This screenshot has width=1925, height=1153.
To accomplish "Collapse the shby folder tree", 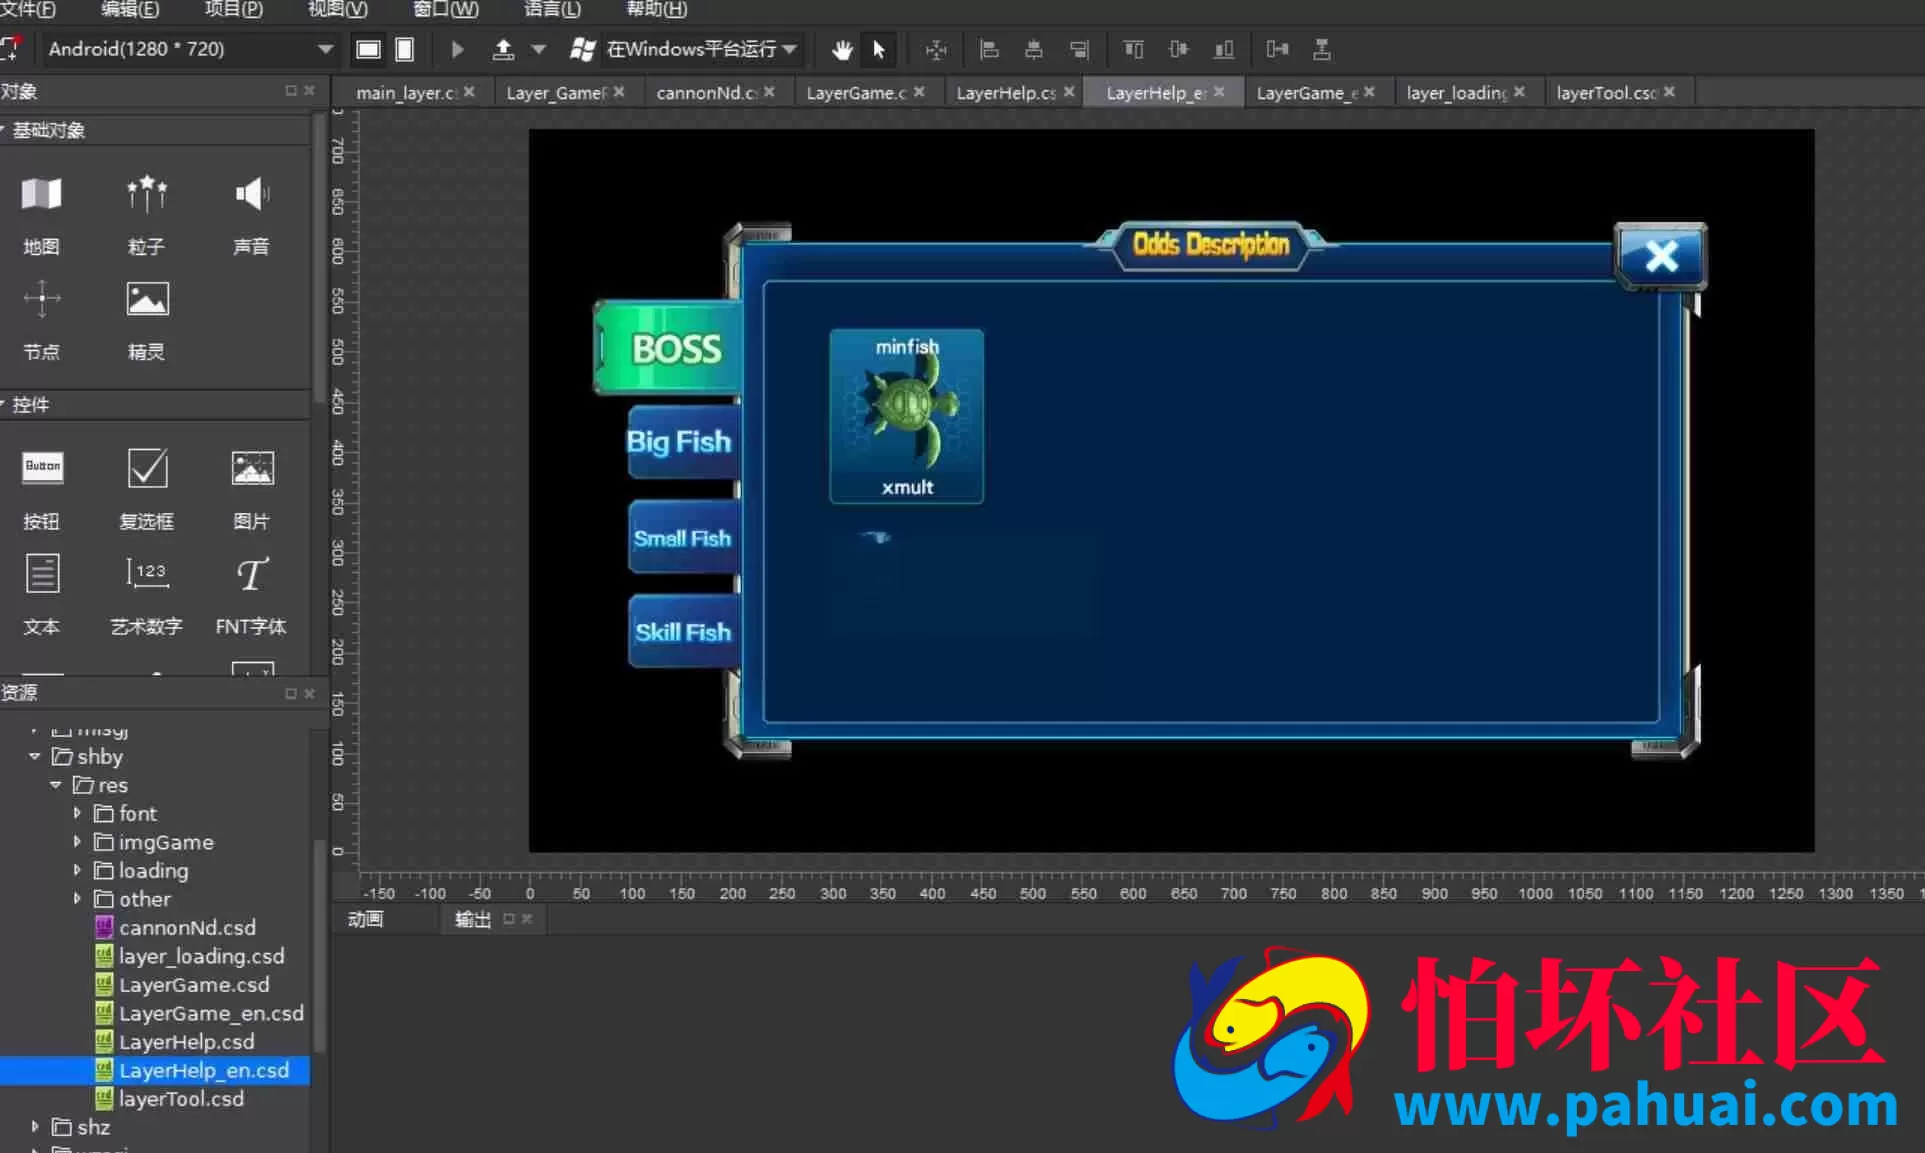I will 35,756.
